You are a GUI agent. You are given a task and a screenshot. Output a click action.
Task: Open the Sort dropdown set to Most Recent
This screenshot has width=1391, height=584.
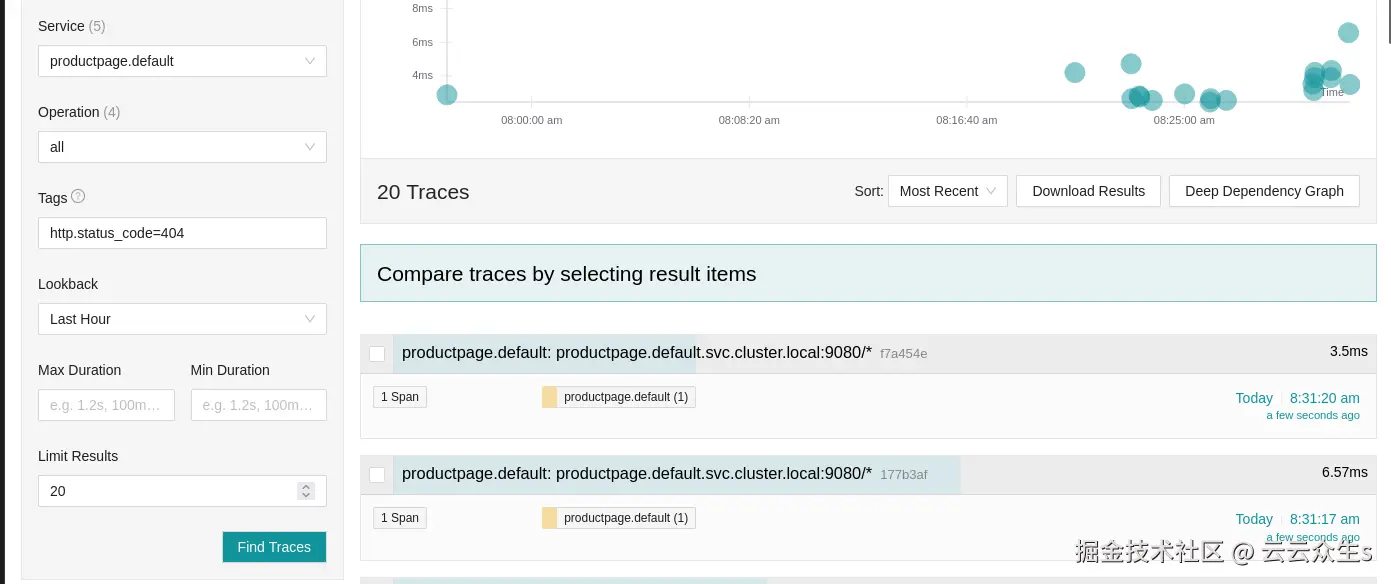coord(947,191)
